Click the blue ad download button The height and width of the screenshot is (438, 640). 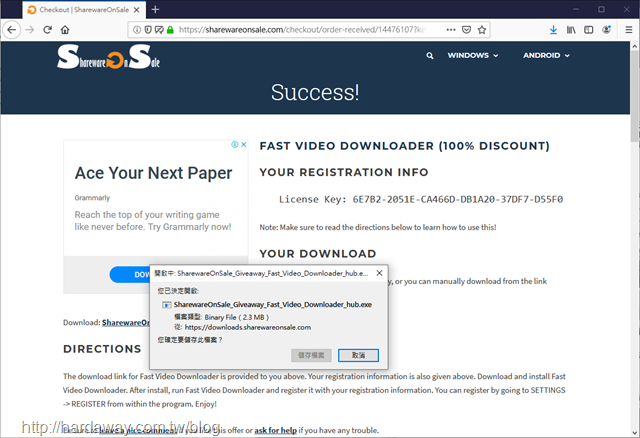coord(130,275)
